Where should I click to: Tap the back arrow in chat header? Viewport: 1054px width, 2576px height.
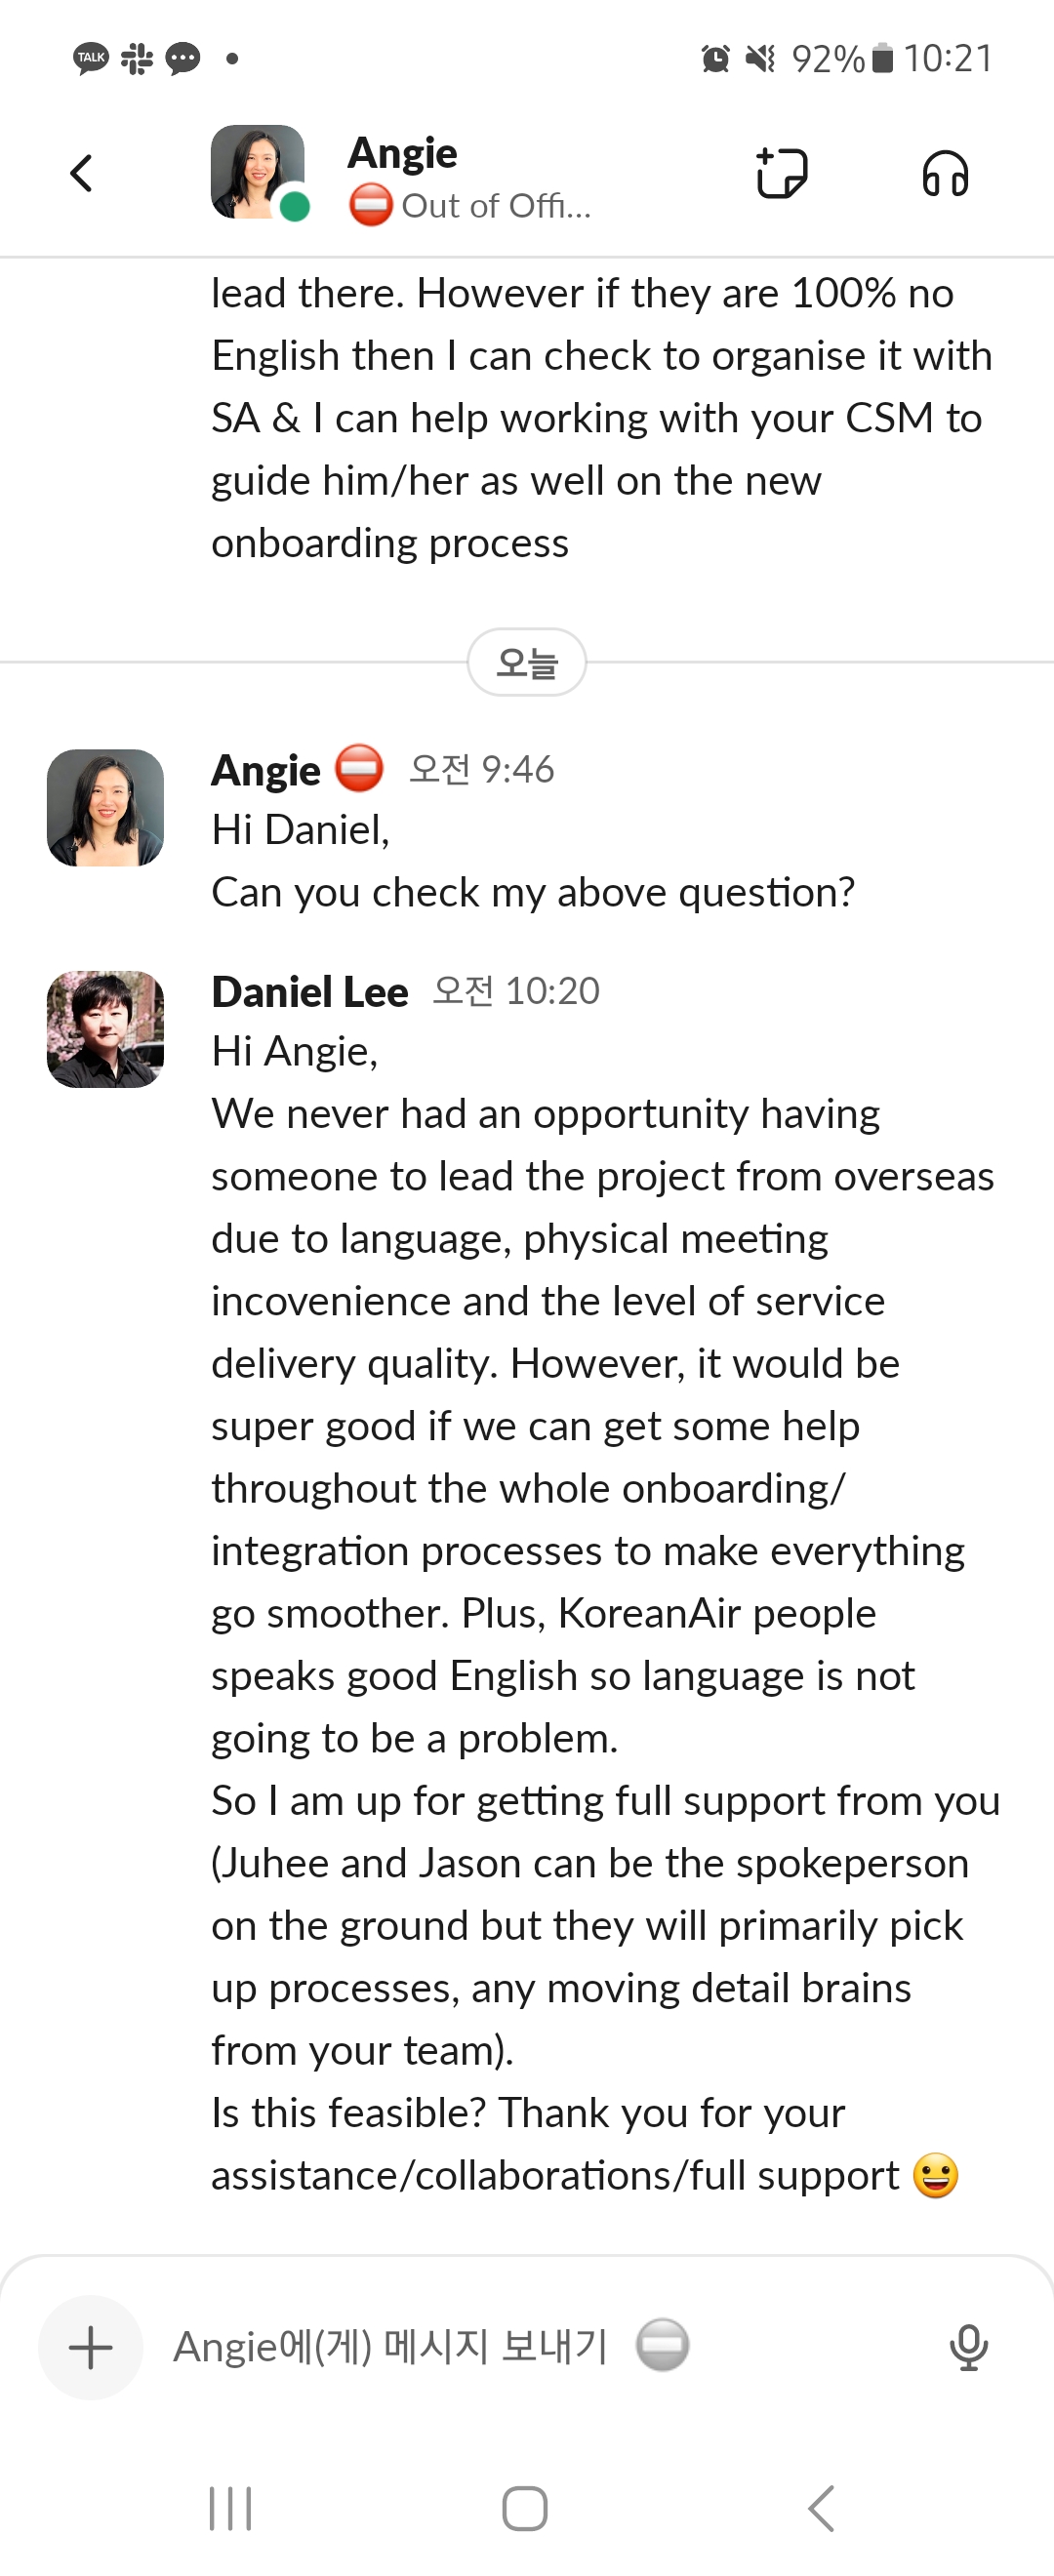point(82,173)
